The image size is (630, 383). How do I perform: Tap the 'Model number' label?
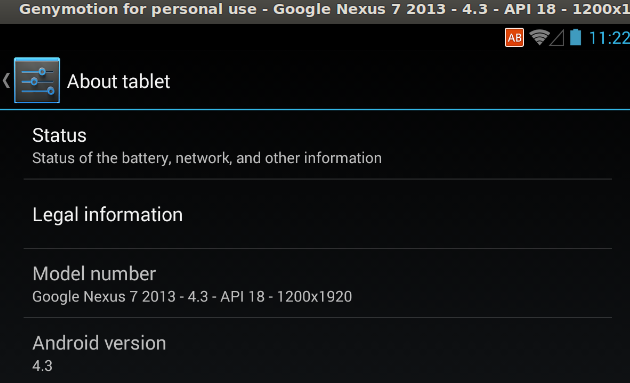point(94,274)
